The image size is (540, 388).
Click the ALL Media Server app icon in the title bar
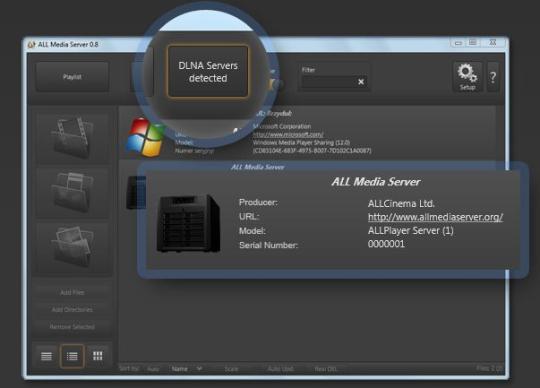(31, 44)
